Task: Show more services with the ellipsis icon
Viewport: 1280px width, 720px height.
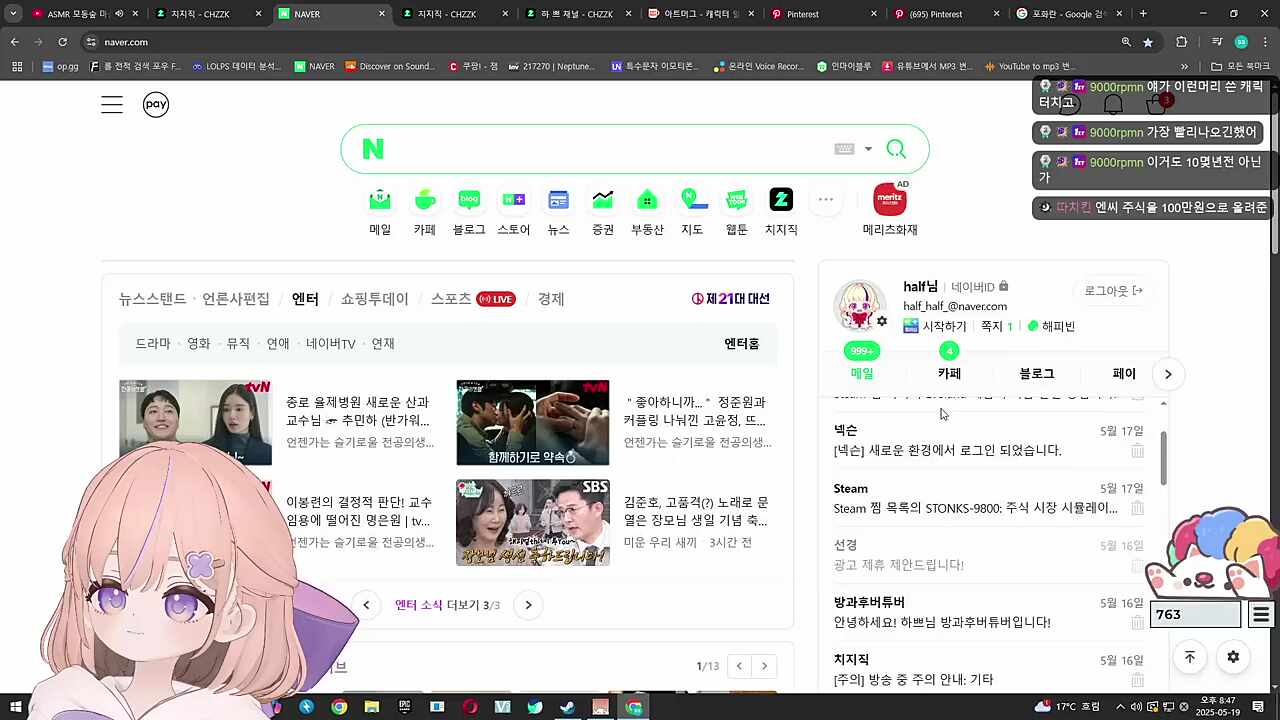Action: pos(826,199)
